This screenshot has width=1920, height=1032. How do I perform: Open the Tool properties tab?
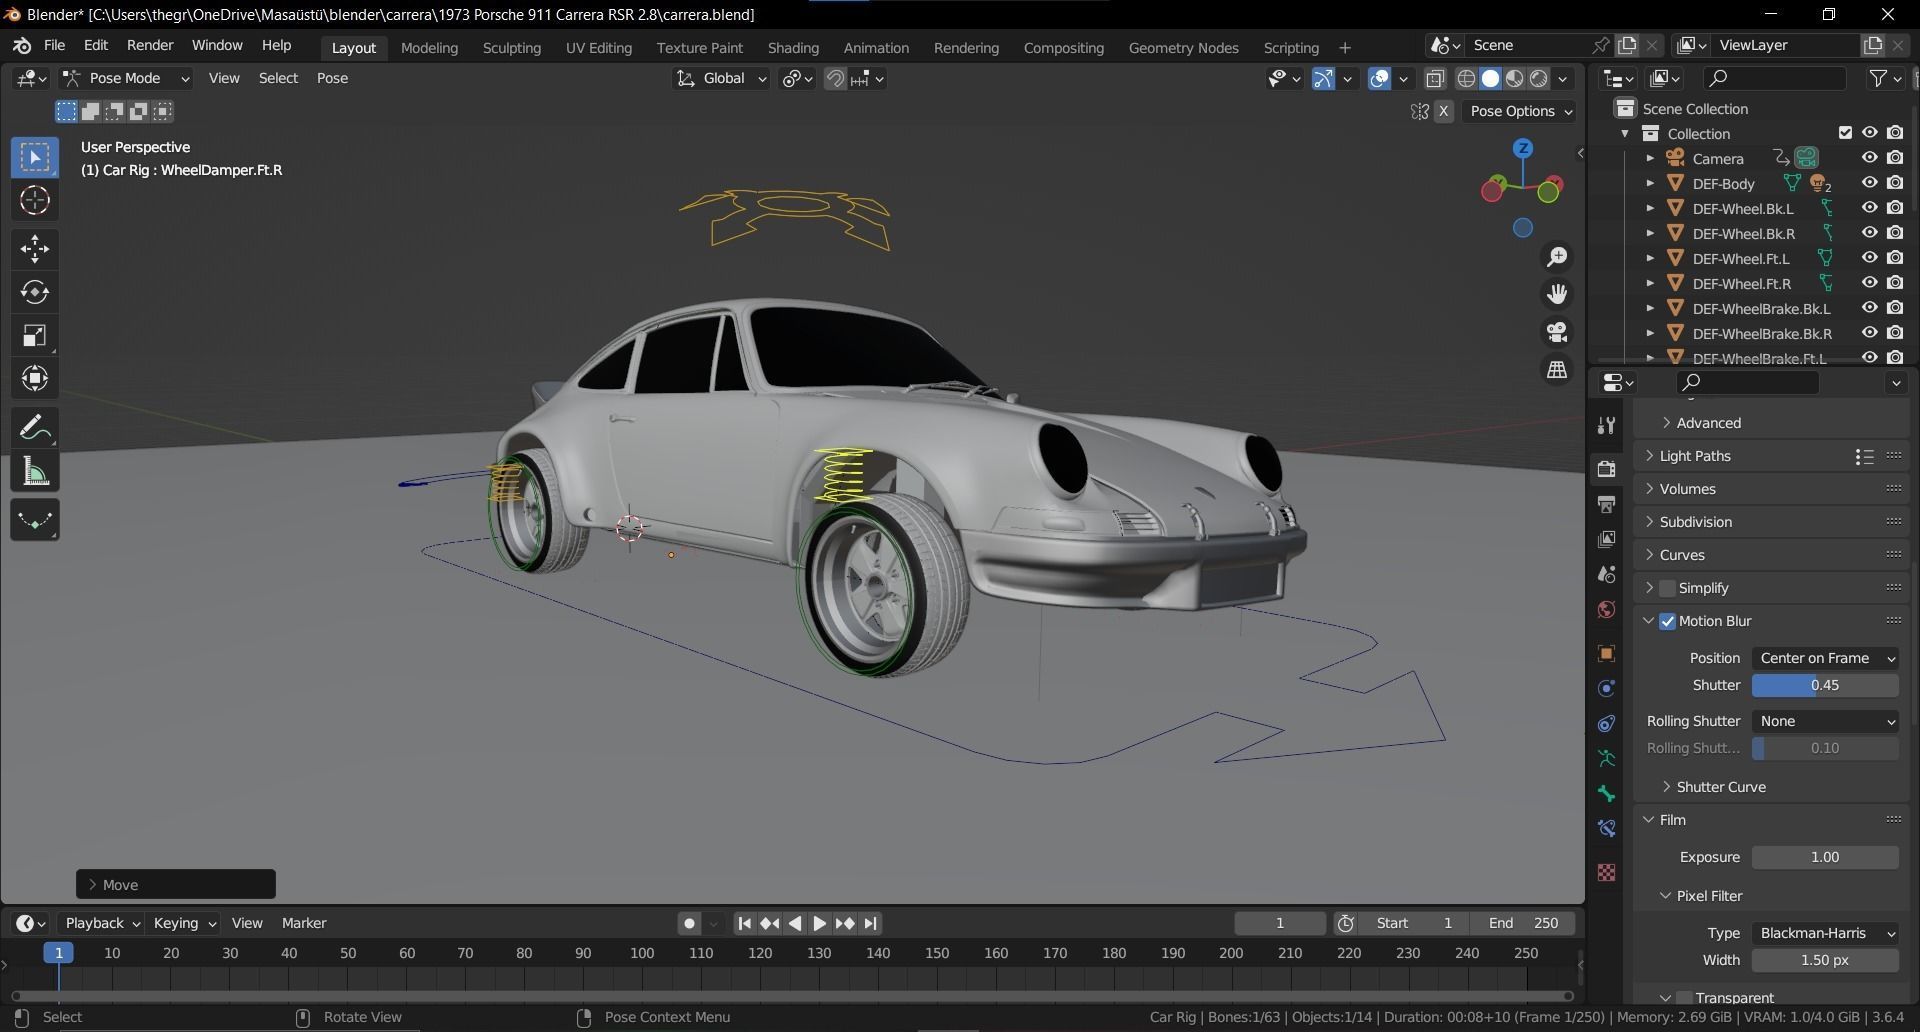[x=1607, y=425]
